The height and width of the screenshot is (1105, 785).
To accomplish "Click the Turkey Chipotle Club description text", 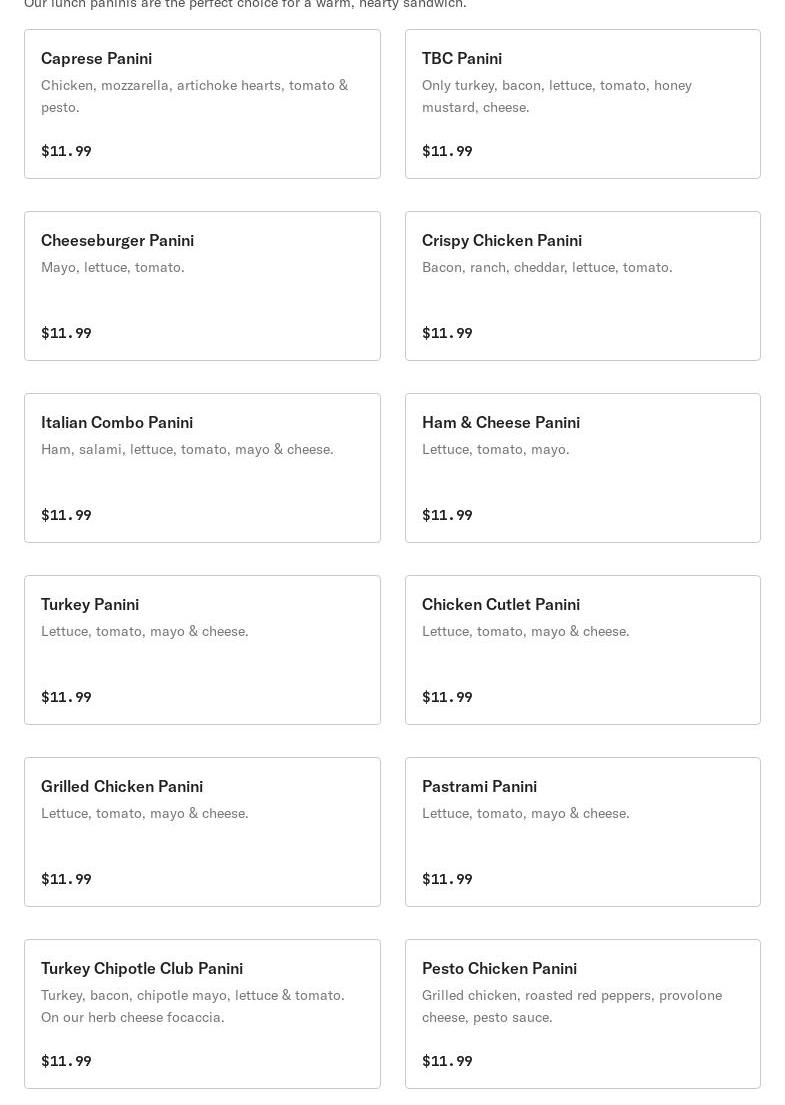I will point(192,1006).
